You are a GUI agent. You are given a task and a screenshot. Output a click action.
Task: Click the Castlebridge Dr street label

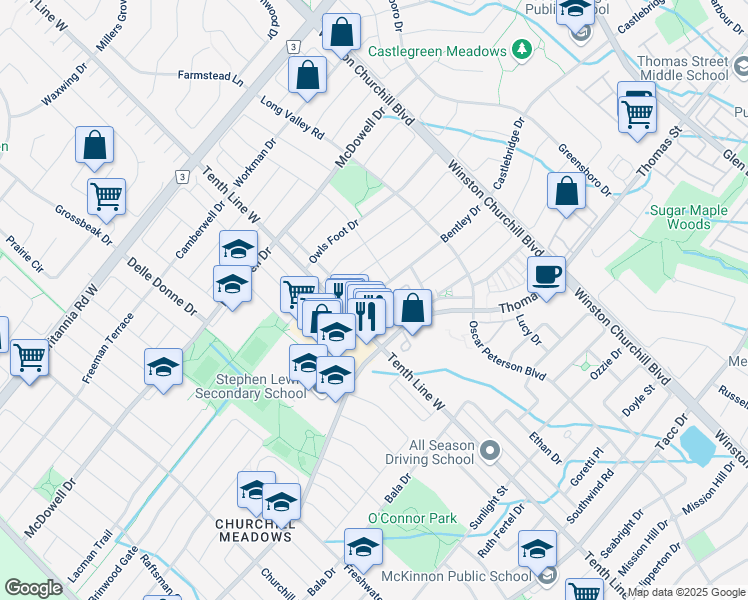click(x=509, y=154)
